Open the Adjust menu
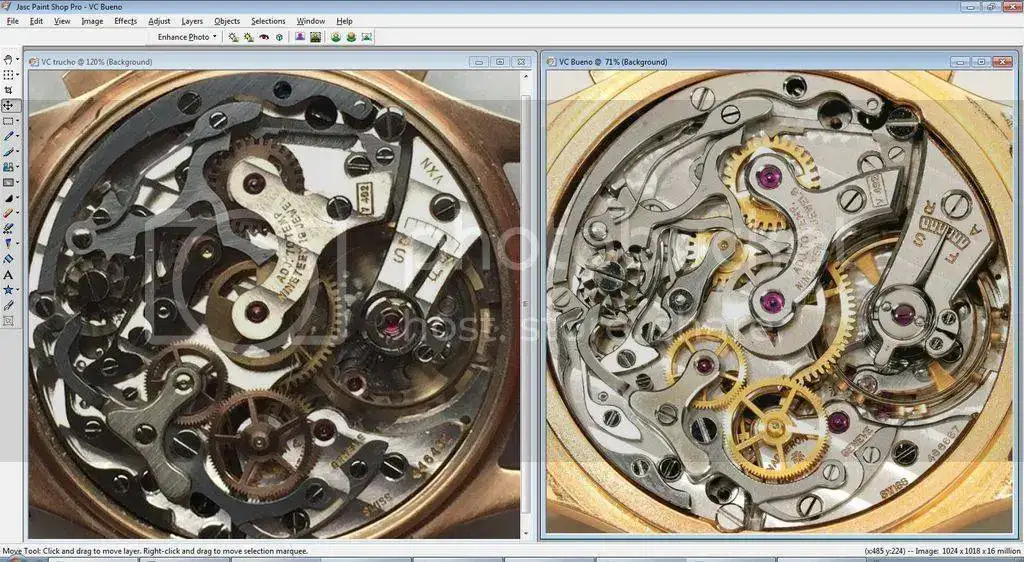1024x562 pixels. click(x=159, y=21)
